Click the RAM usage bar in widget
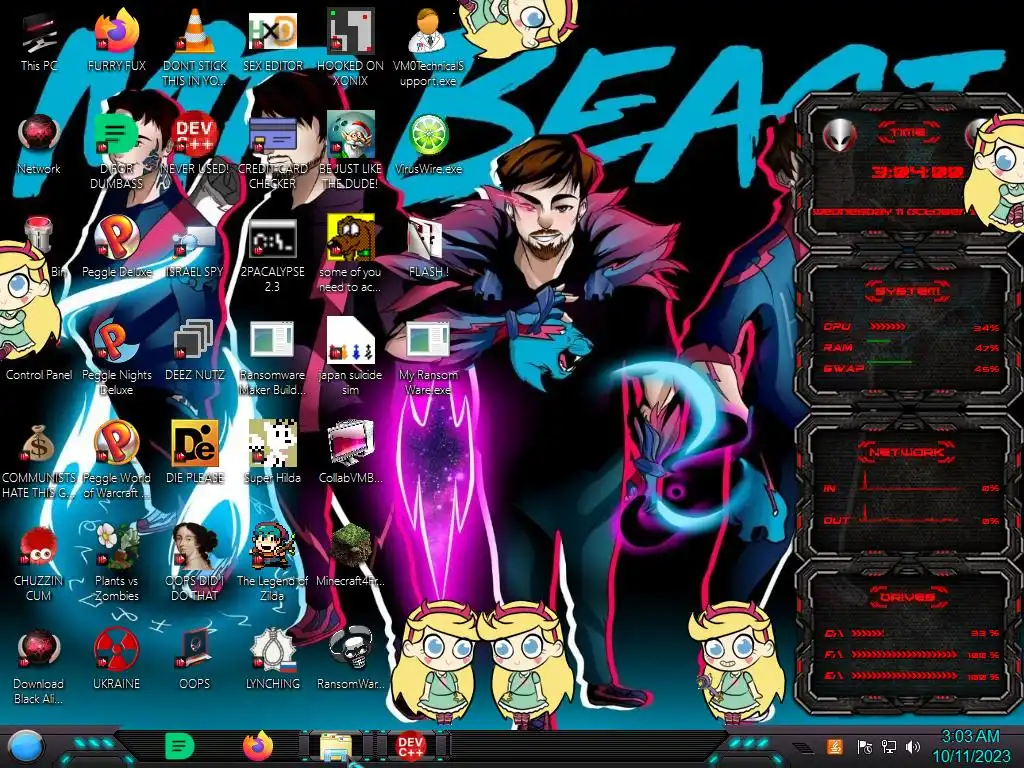1024x768 pixels. 879,342
